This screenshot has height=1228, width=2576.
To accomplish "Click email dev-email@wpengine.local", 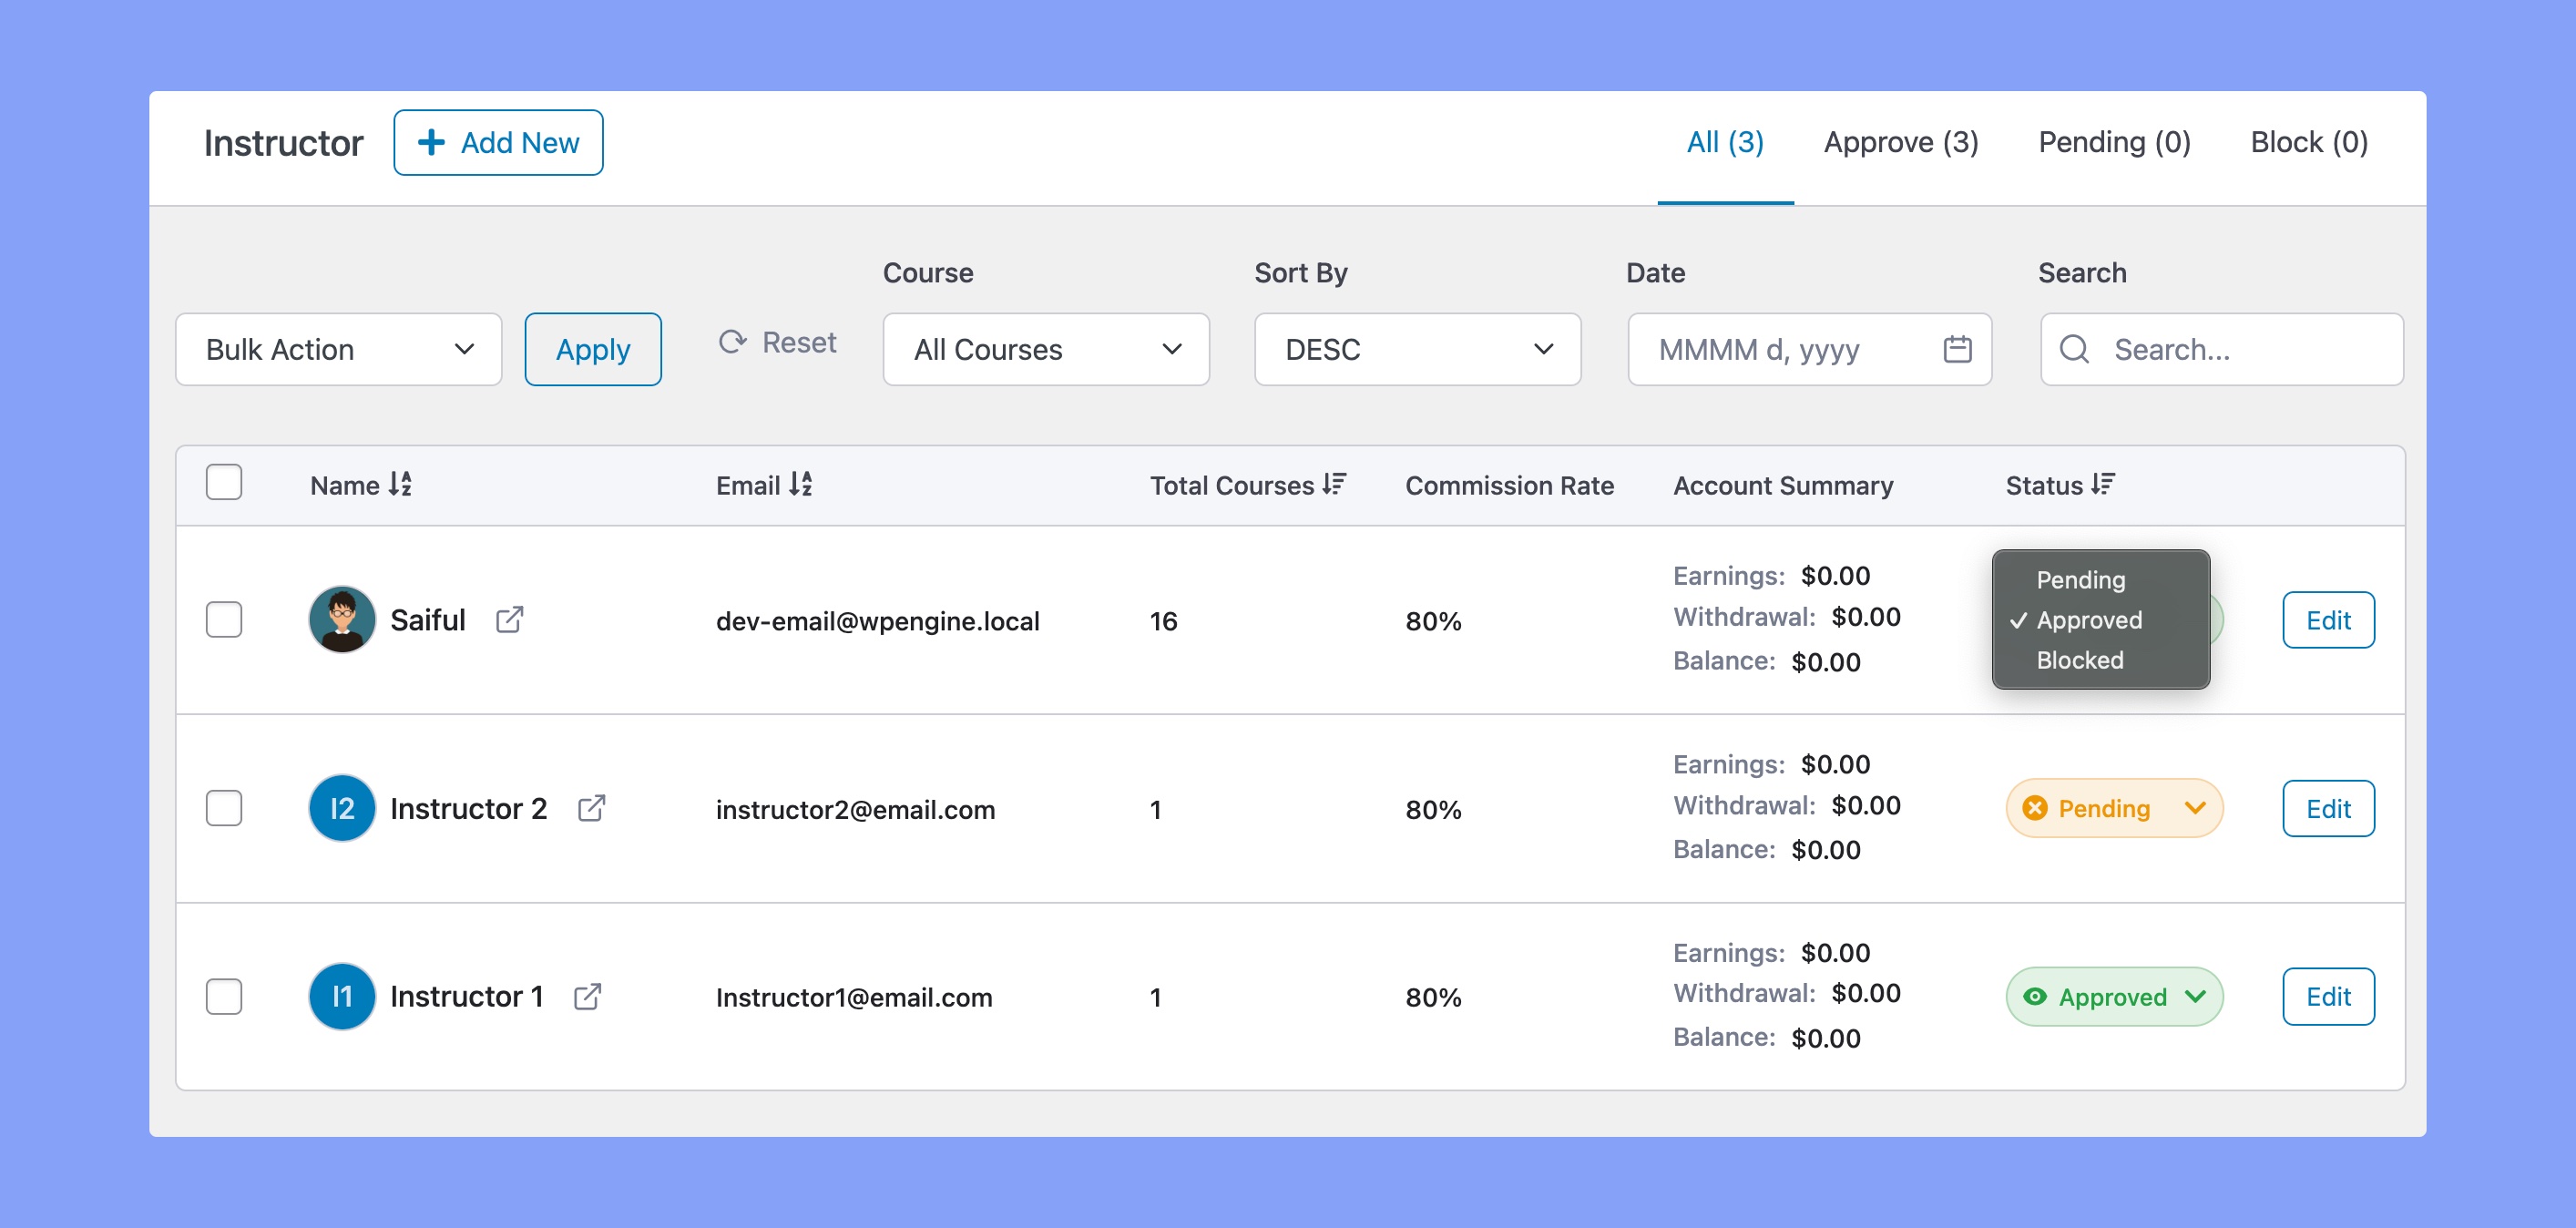I will [877, 621].
